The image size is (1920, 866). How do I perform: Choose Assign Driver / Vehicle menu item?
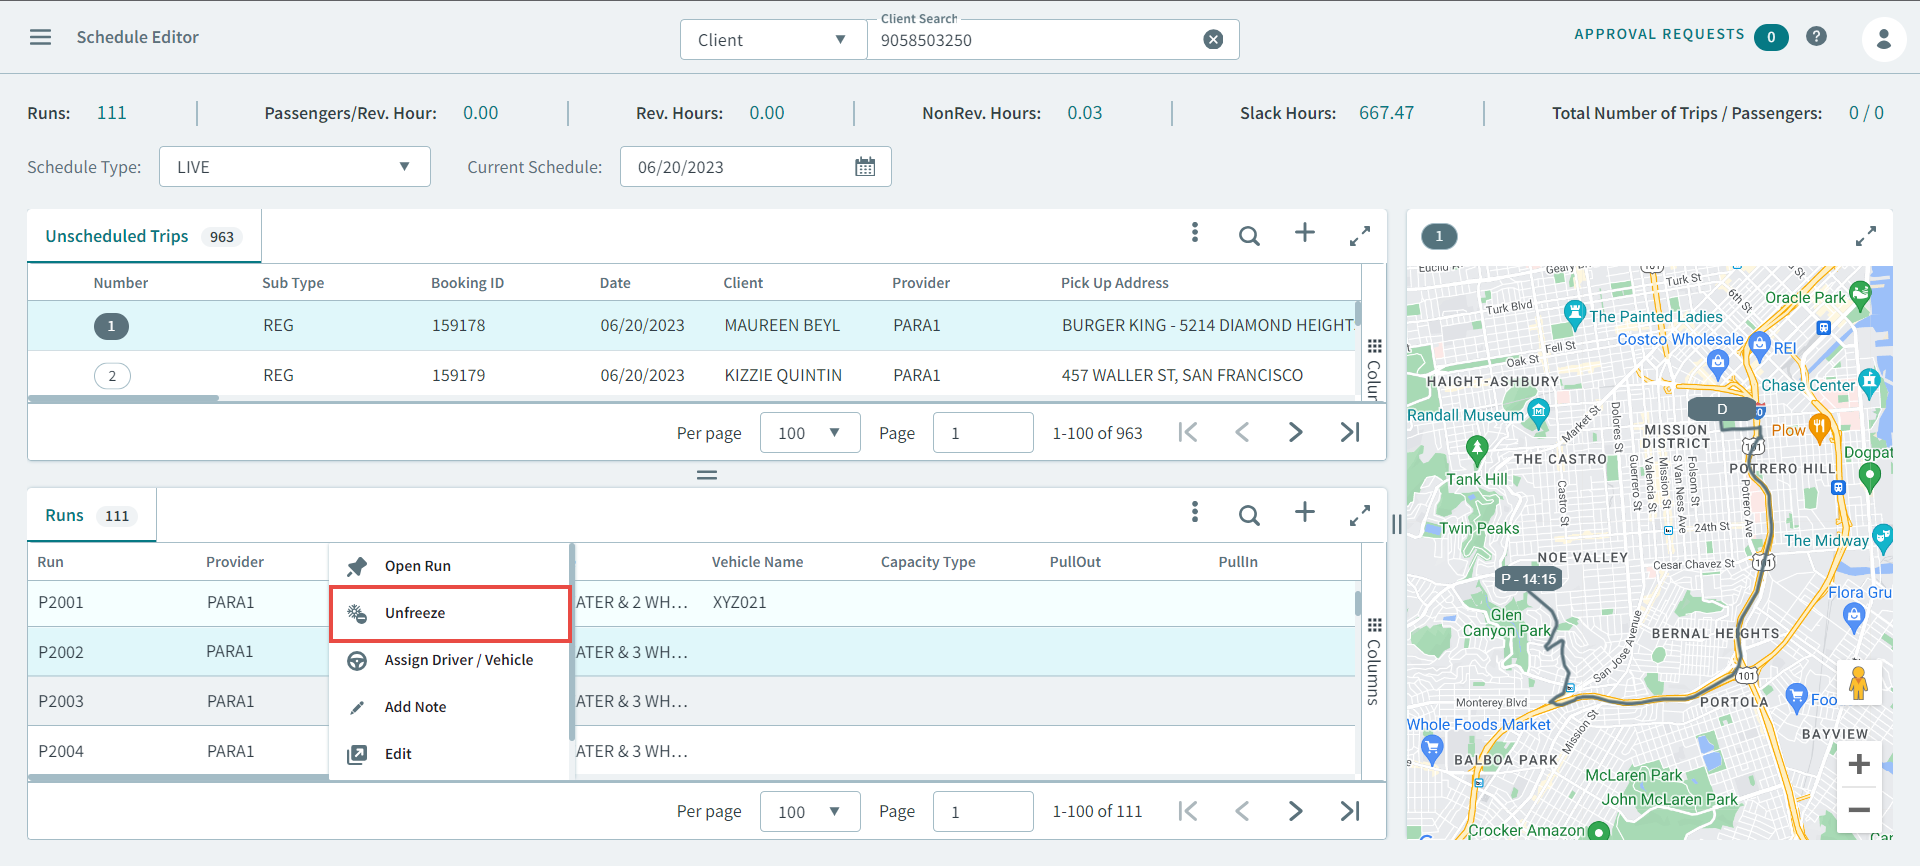point(449,660)
